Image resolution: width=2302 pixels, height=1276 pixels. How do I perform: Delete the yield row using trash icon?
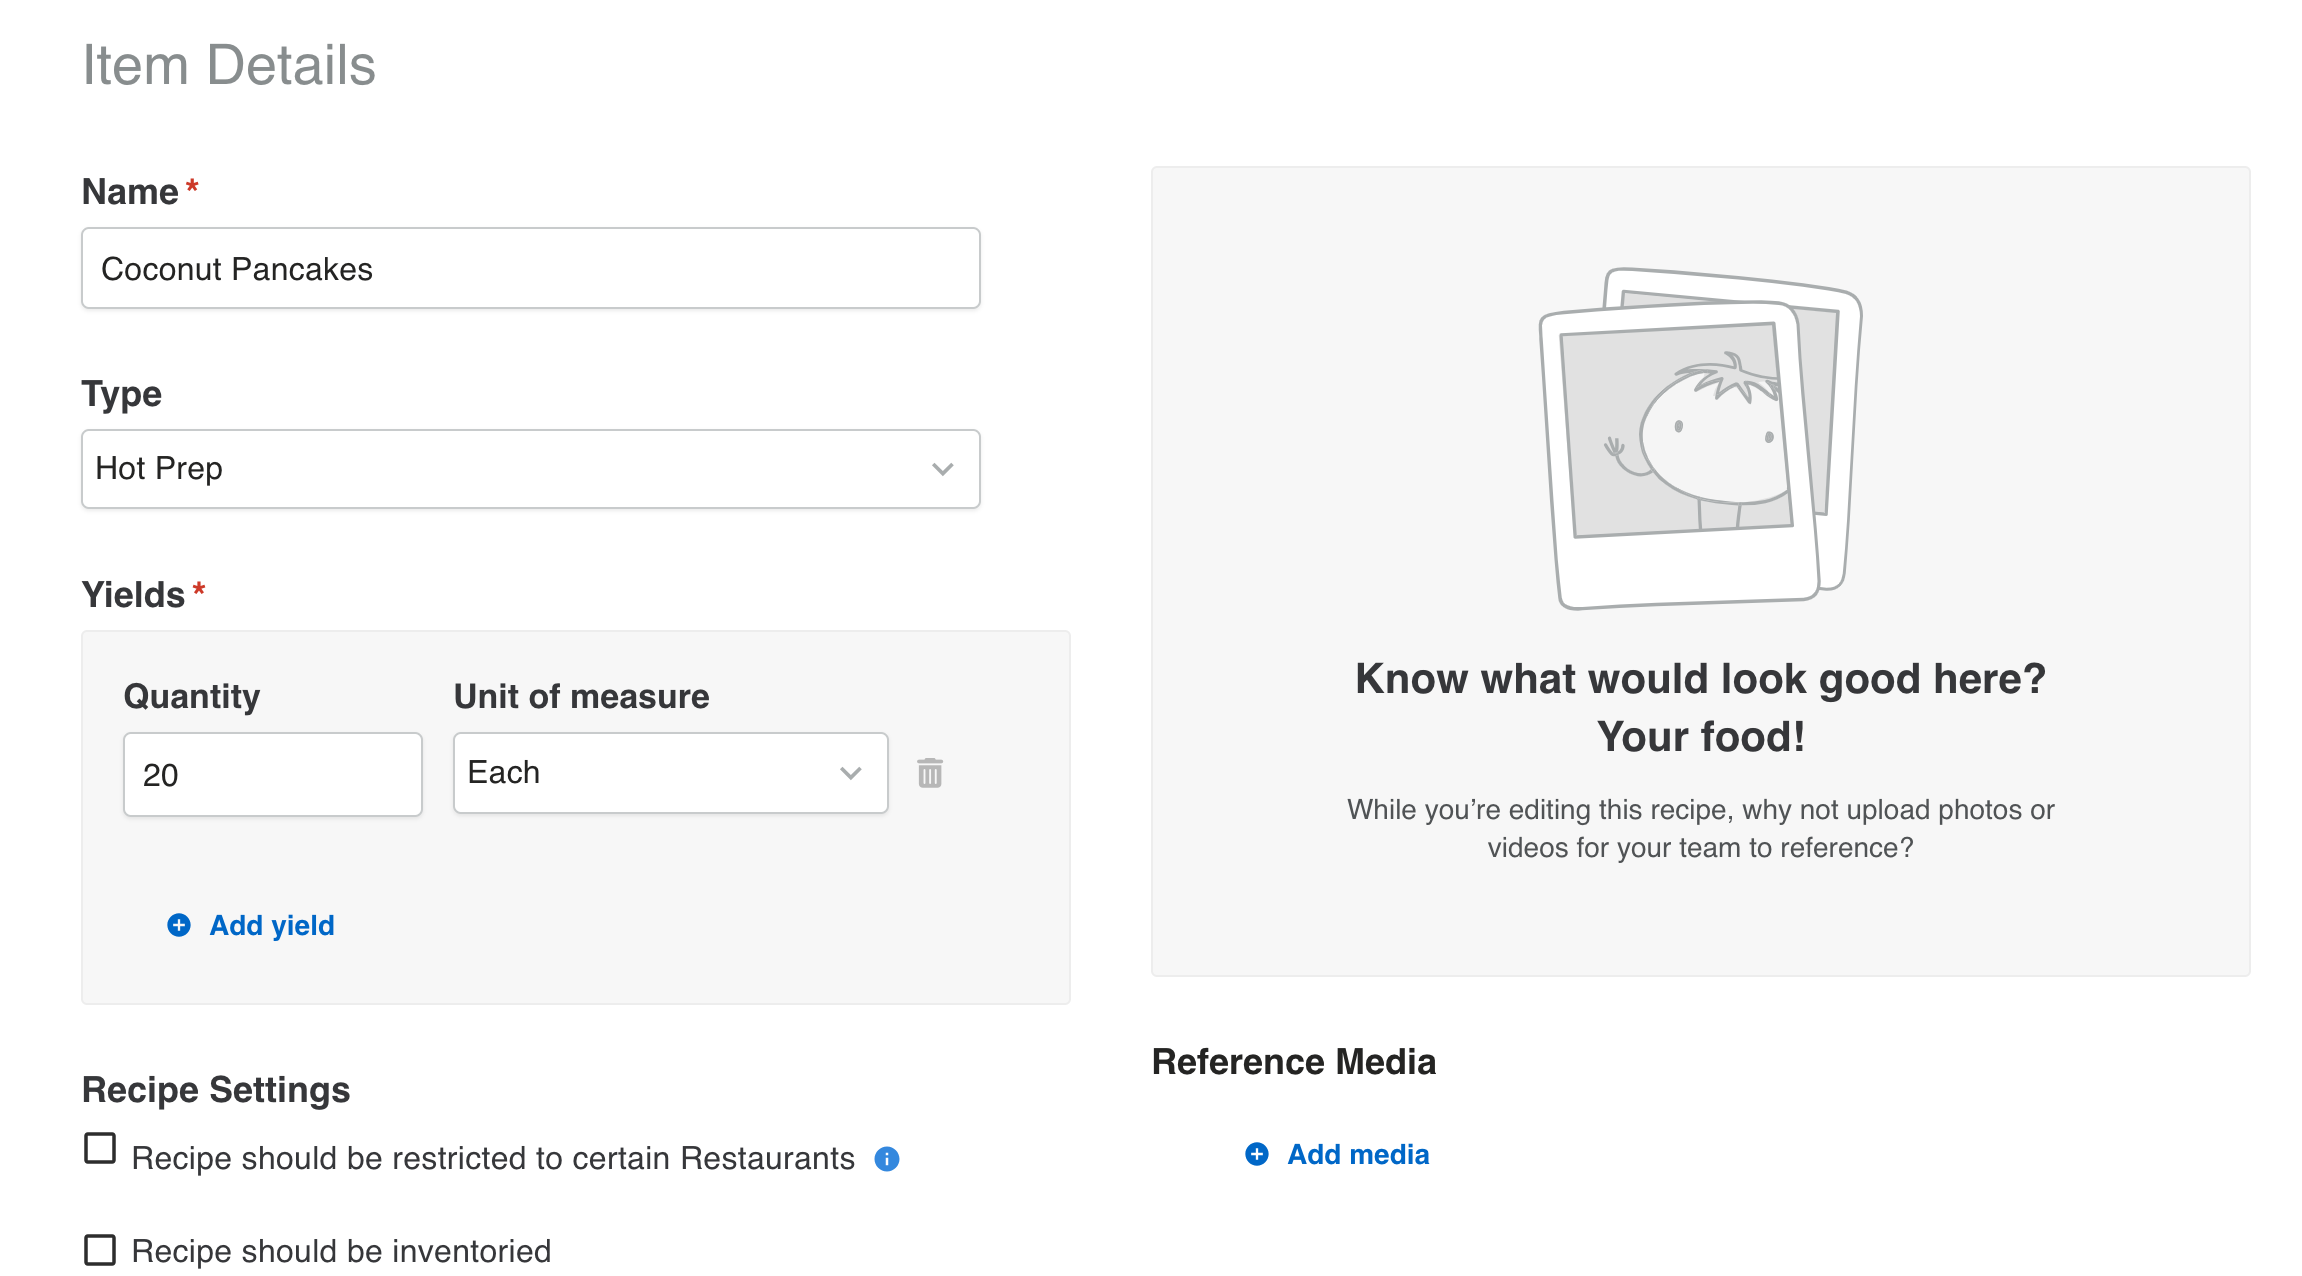929,772
